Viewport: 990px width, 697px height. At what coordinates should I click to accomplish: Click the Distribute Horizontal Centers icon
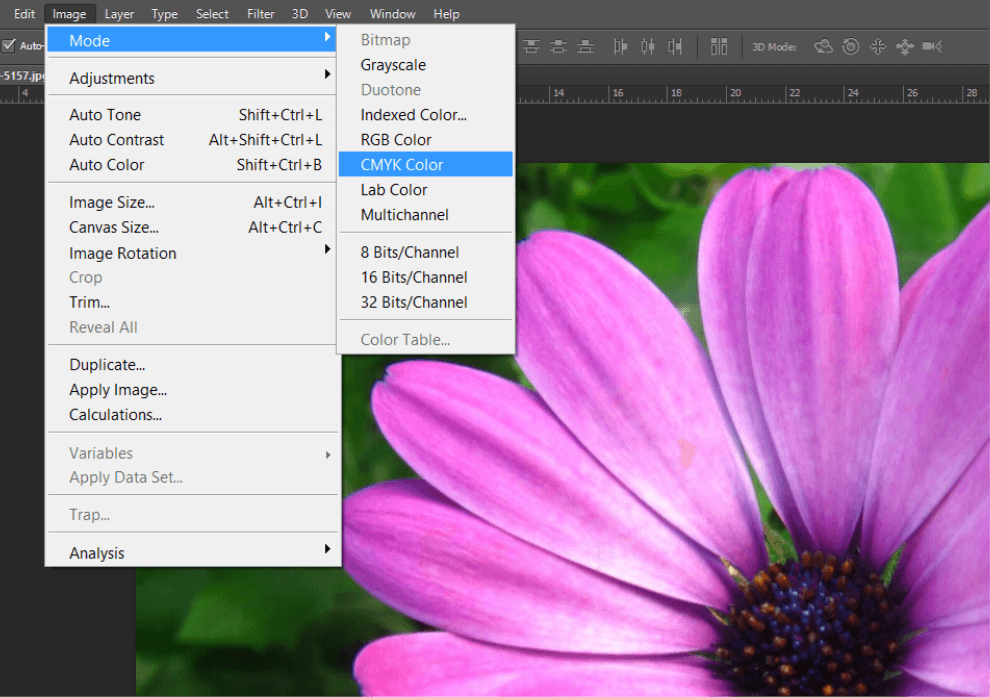tap(648, 46)
